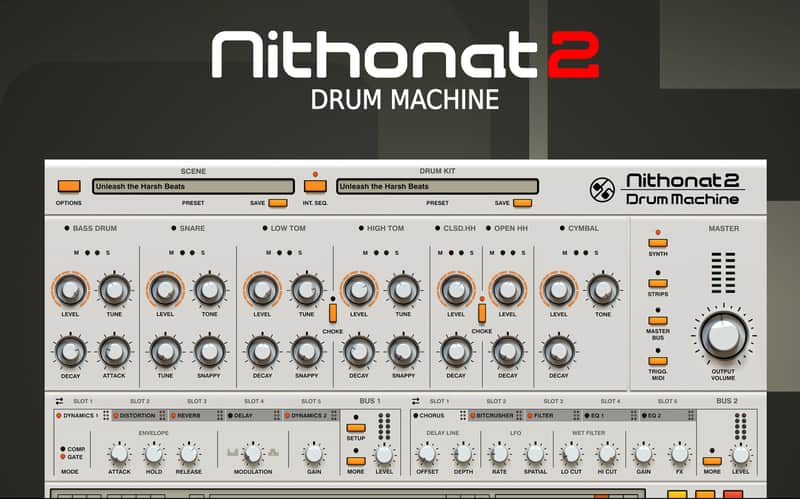Screen dimensions: 800x499
Task: Adjust the Low Tom Tune knob
Action: click(307, 290)
